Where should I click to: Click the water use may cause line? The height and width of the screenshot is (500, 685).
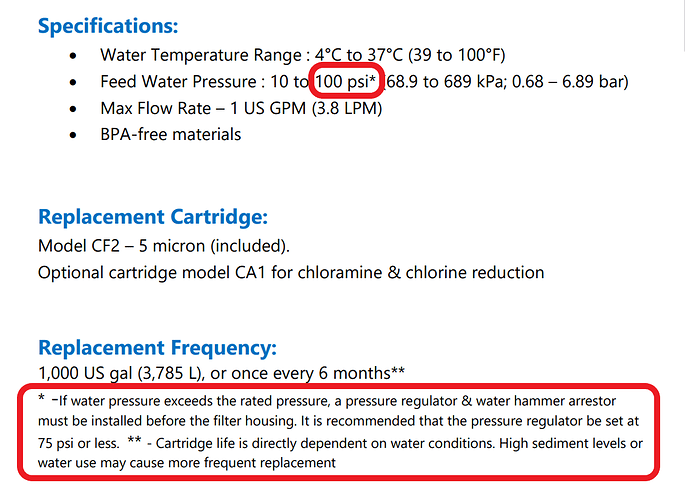tap(187, 463)
